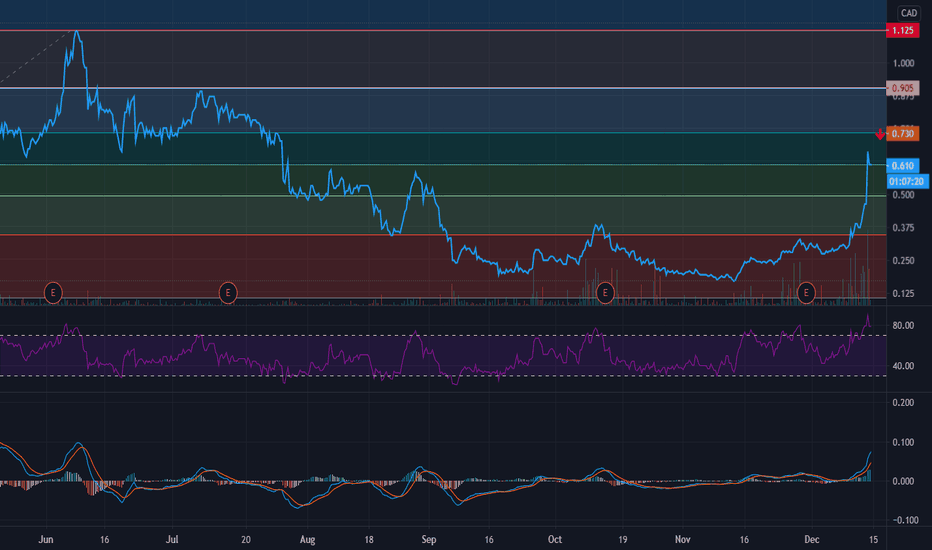The height and width of the screenshot is (550, 932).
Task: Select the 0.905 horizontal line price label
Action: (903, 88)
